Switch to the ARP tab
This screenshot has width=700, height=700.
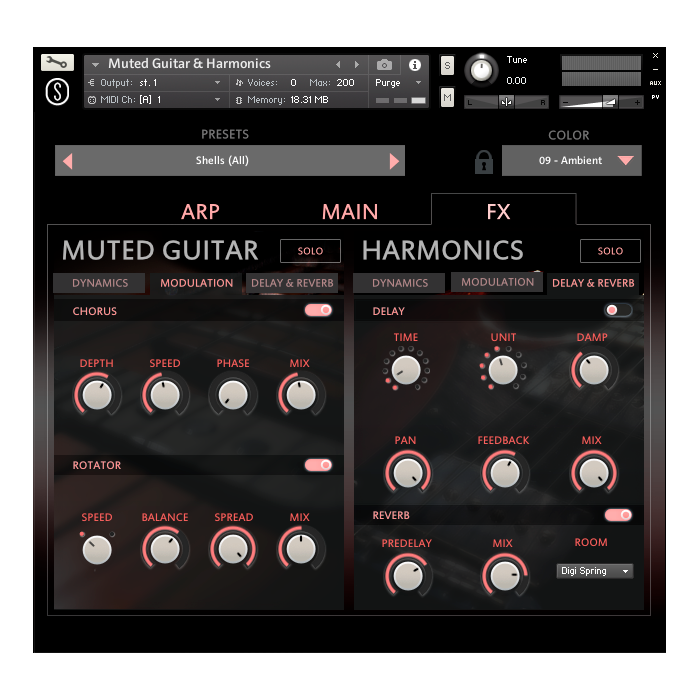[200, 211]
